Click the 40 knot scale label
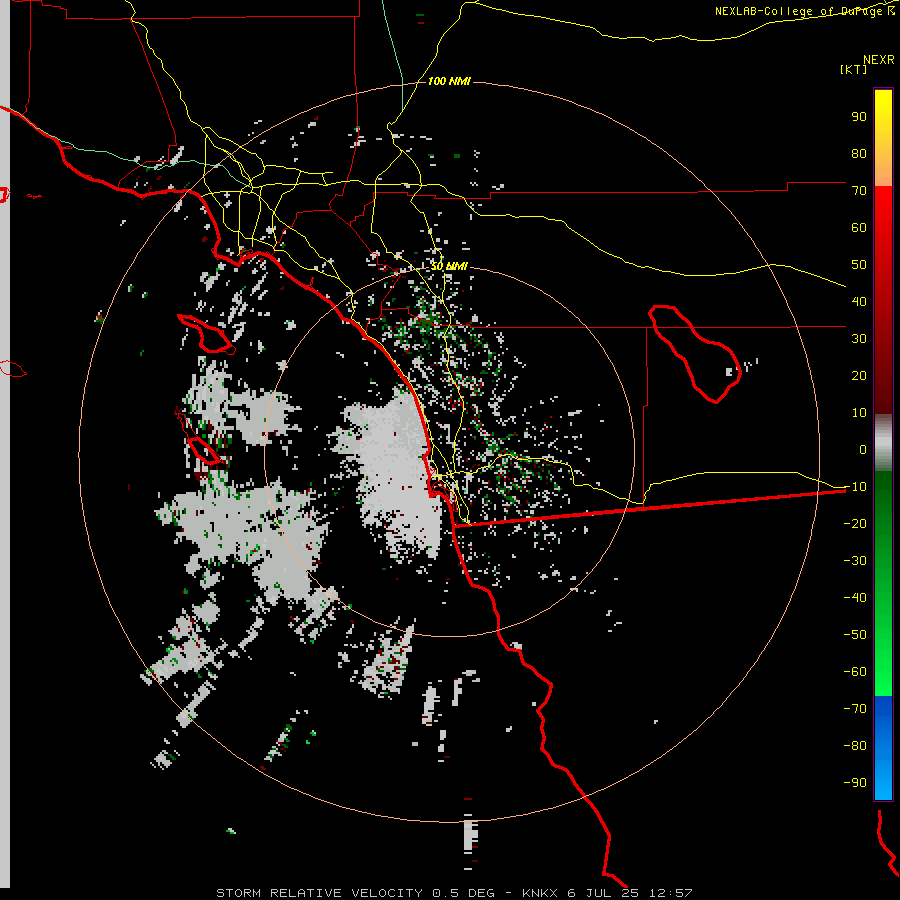The image size is (900, 900). 859,301
